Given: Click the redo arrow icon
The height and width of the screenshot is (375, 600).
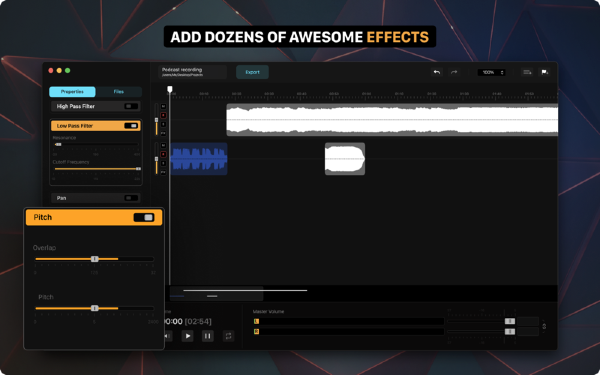Looking at the screenshot, I should pos(454,72).
